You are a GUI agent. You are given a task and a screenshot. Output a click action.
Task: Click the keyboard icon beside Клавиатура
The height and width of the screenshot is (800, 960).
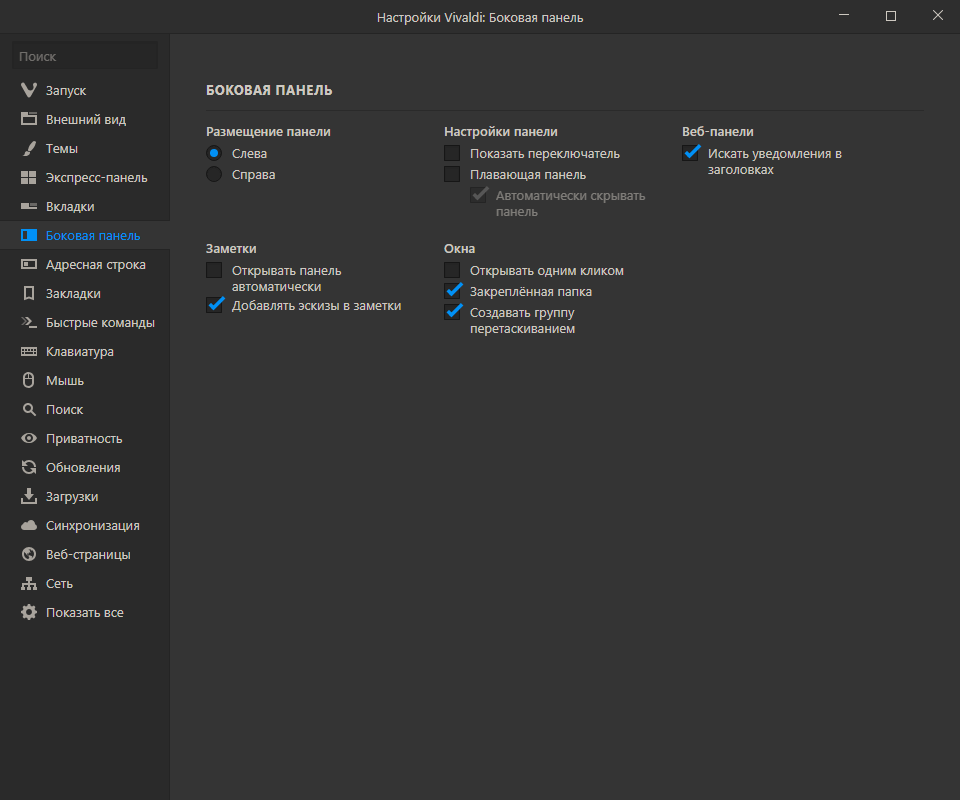click(x=29, y=351)
